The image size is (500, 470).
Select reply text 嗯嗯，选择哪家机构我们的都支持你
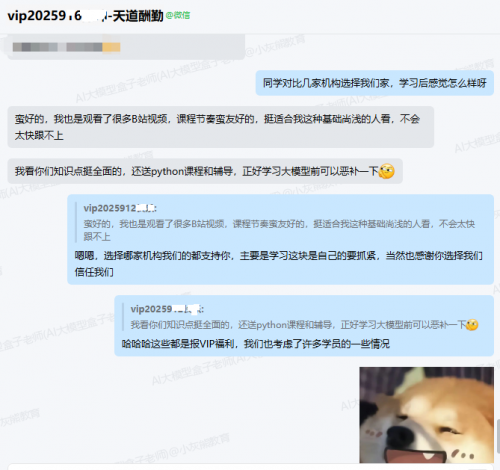pos(279,264)
